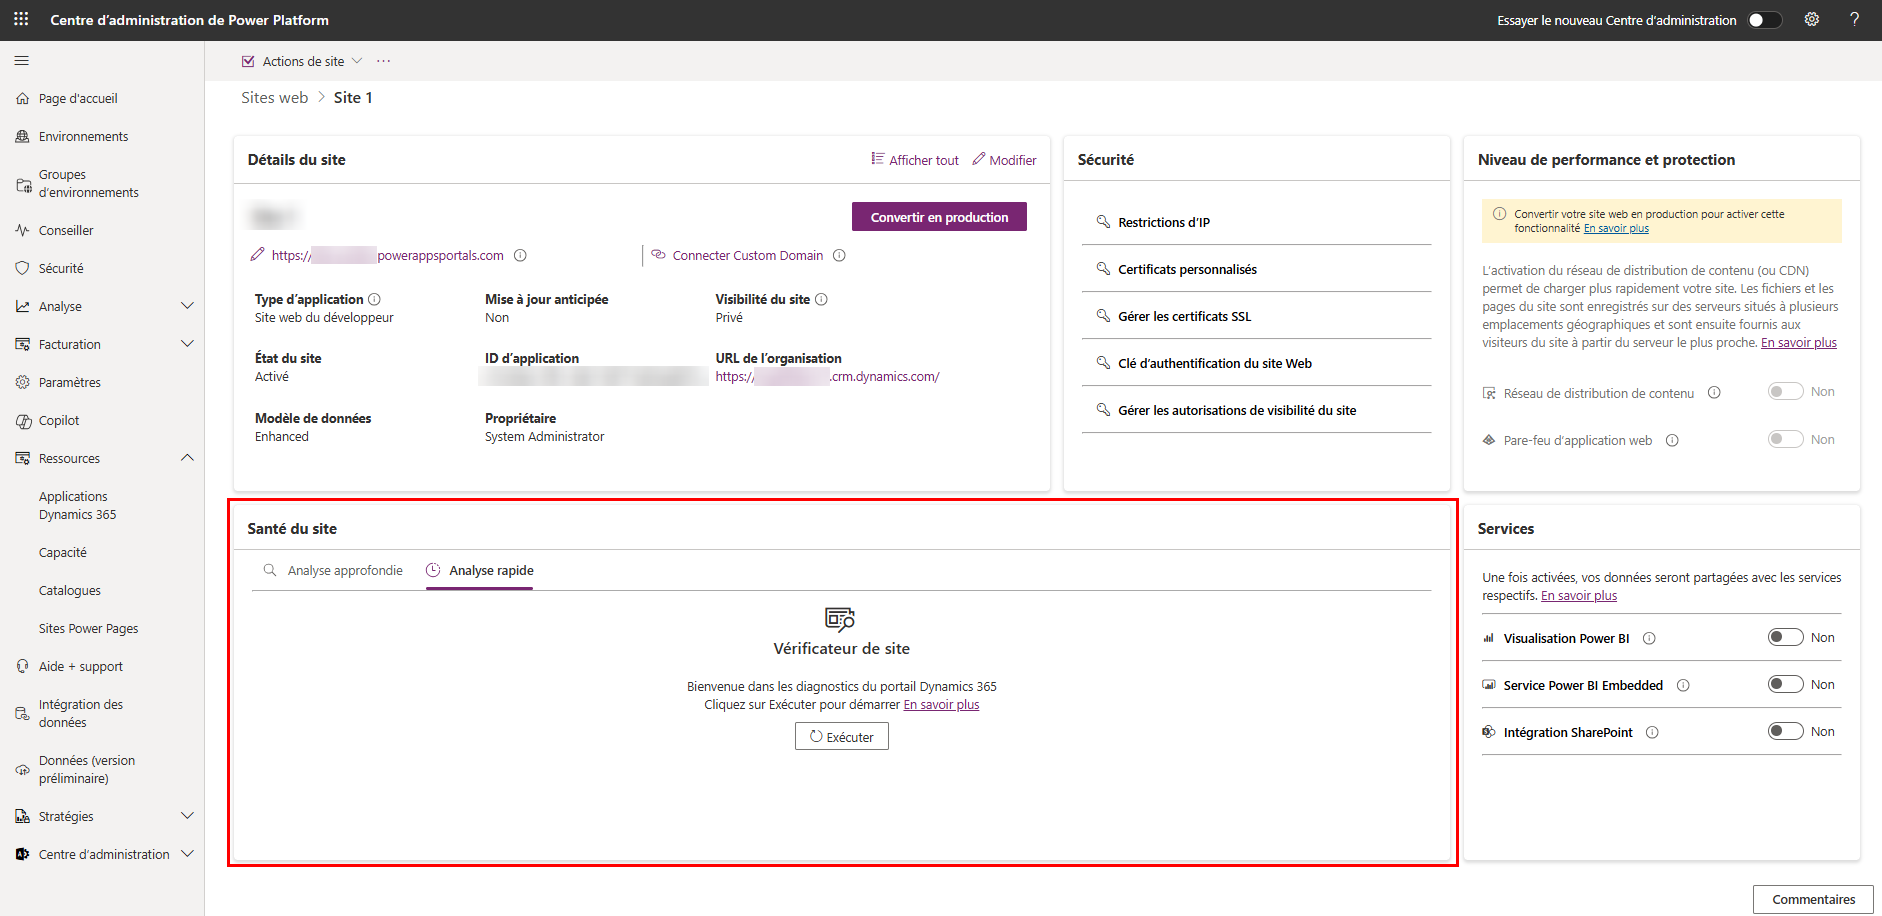1882x916 pixels.
Task: Click the Gérer les certificats SSL icon
Action: tap(1103, 315)
